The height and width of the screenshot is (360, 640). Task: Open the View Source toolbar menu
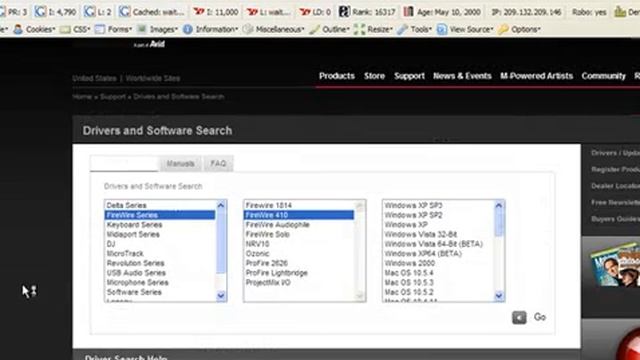point(465,29)
